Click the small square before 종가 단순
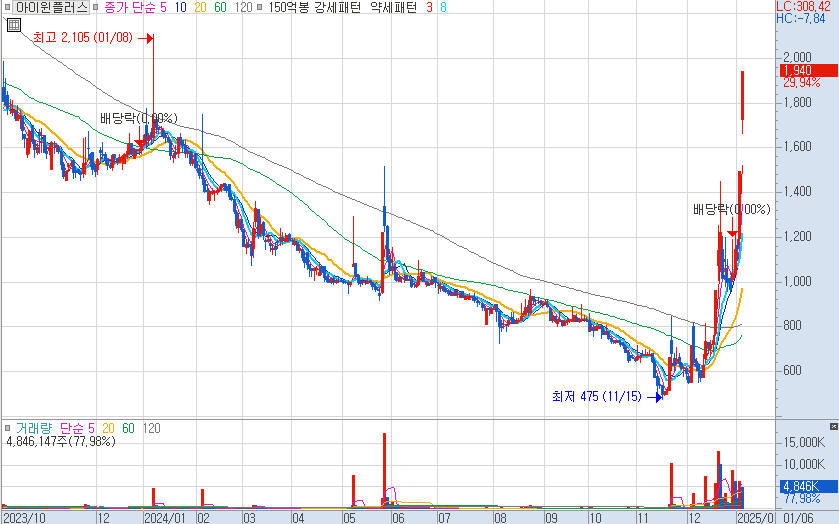Screen dimensions: 839x524 [x=96, y=7]
